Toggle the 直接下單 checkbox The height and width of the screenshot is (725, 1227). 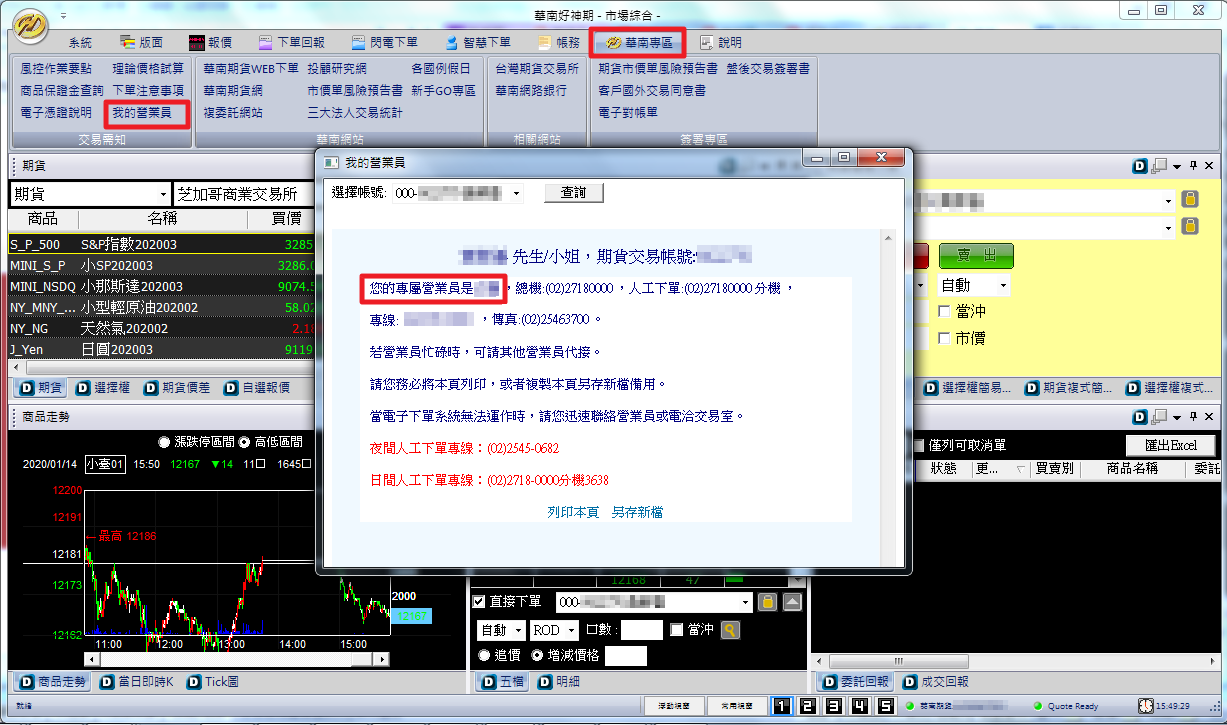tap(479, 602)
